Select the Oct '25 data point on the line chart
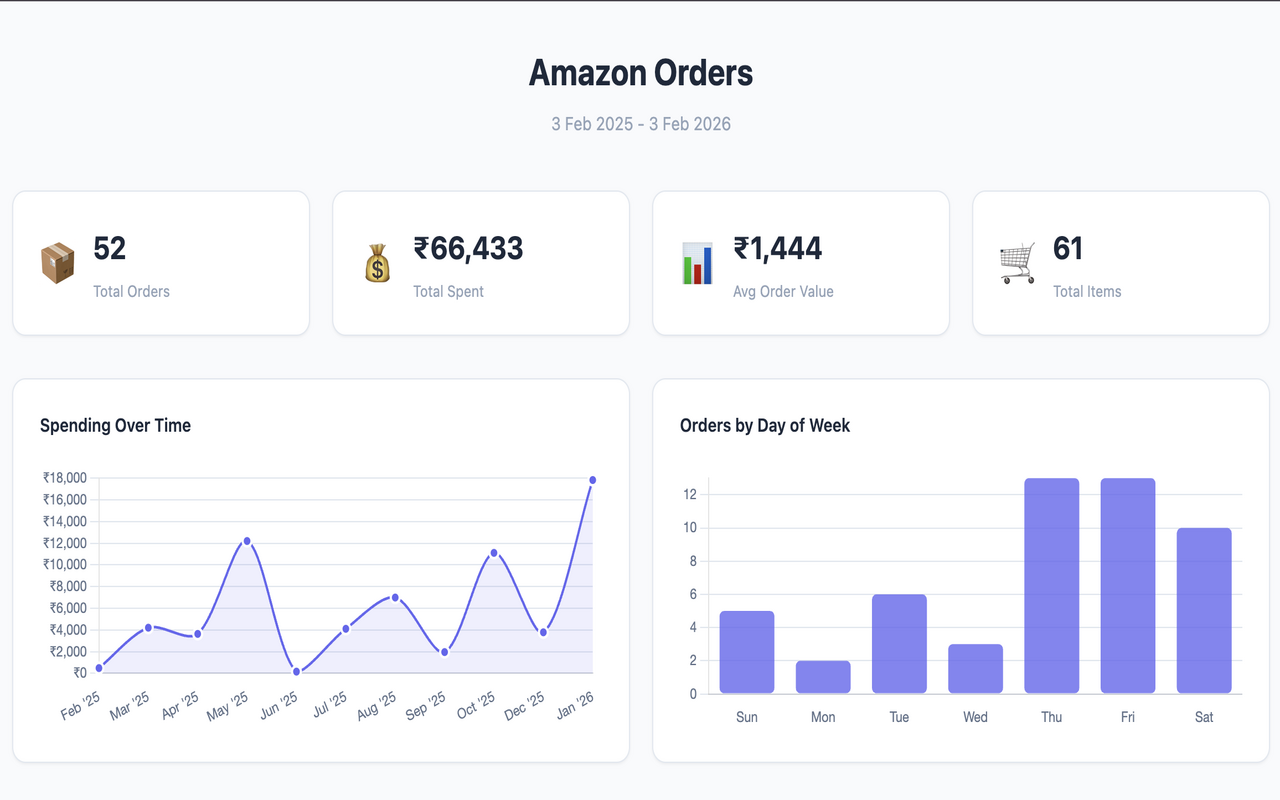 (493, 551)
